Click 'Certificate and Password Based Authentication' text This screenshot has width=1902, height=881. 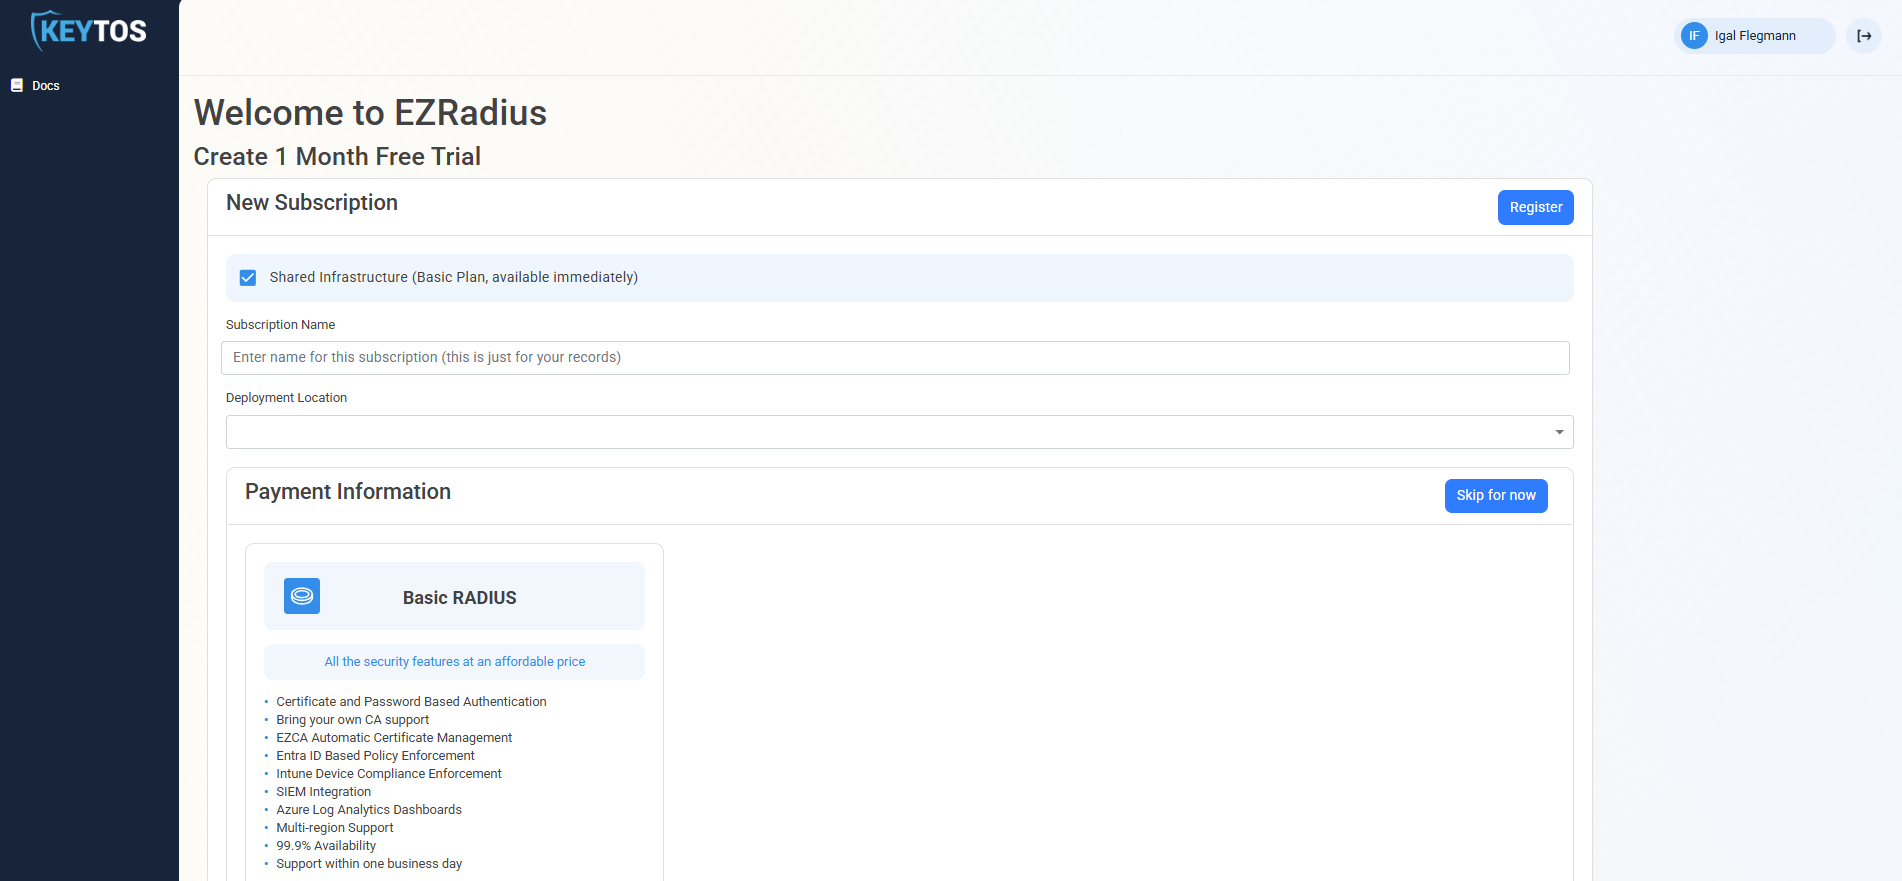(x=411, y=702)
